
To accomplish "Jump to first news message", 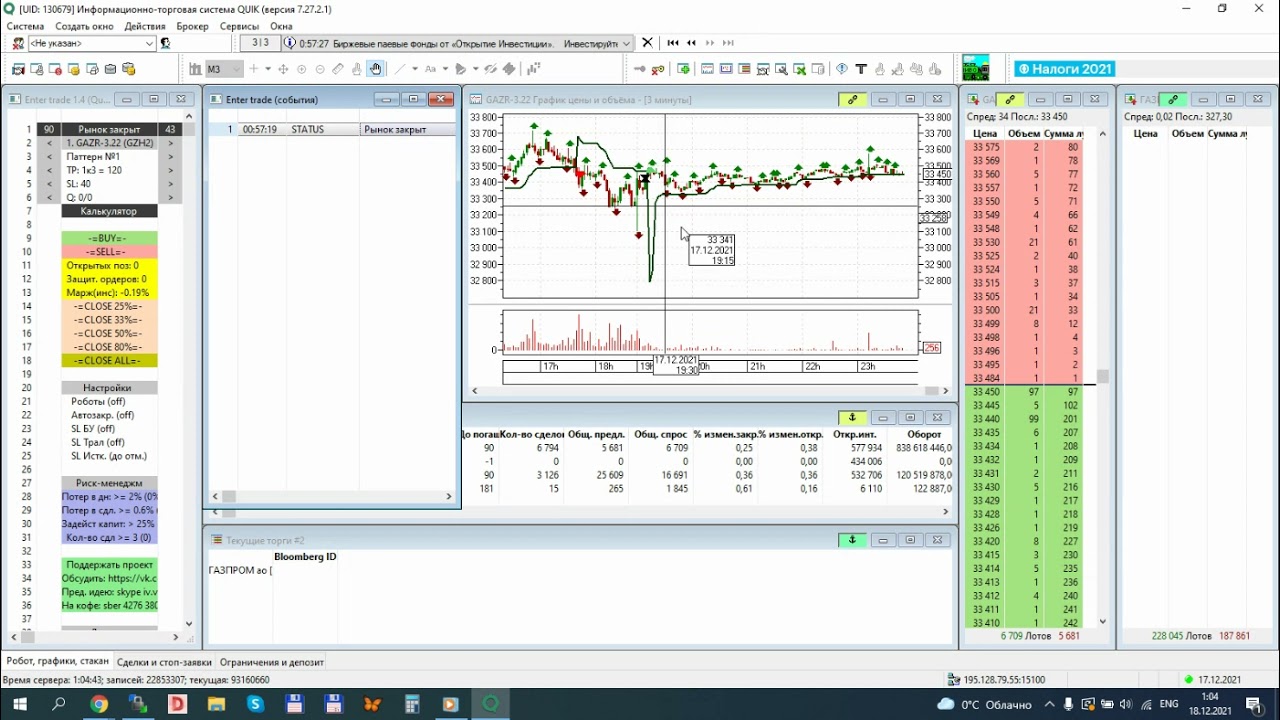I will [x=673, y=43].
